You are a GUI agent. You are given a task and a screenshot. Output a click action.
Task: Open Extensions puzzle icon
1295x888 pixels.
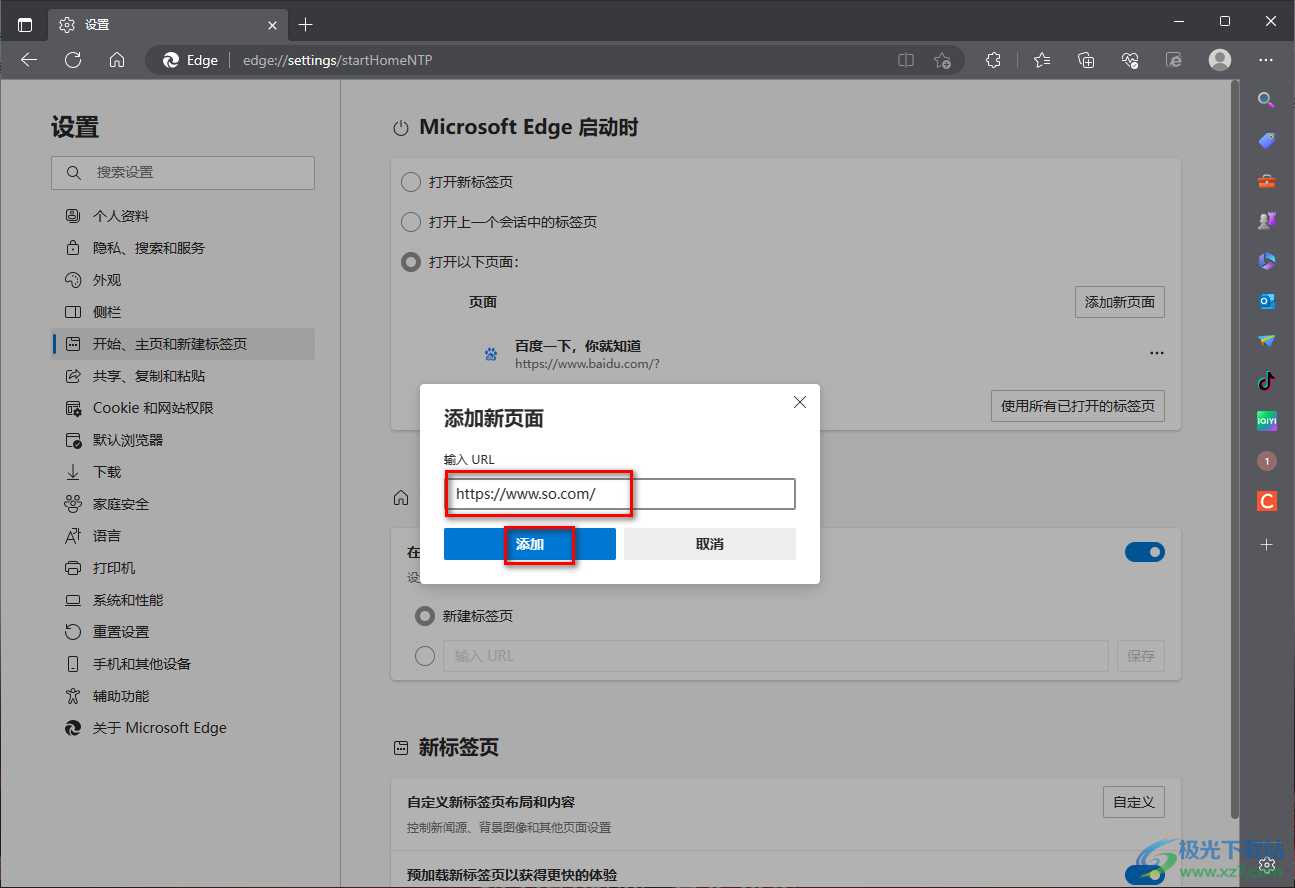click(x=993, y=60)
